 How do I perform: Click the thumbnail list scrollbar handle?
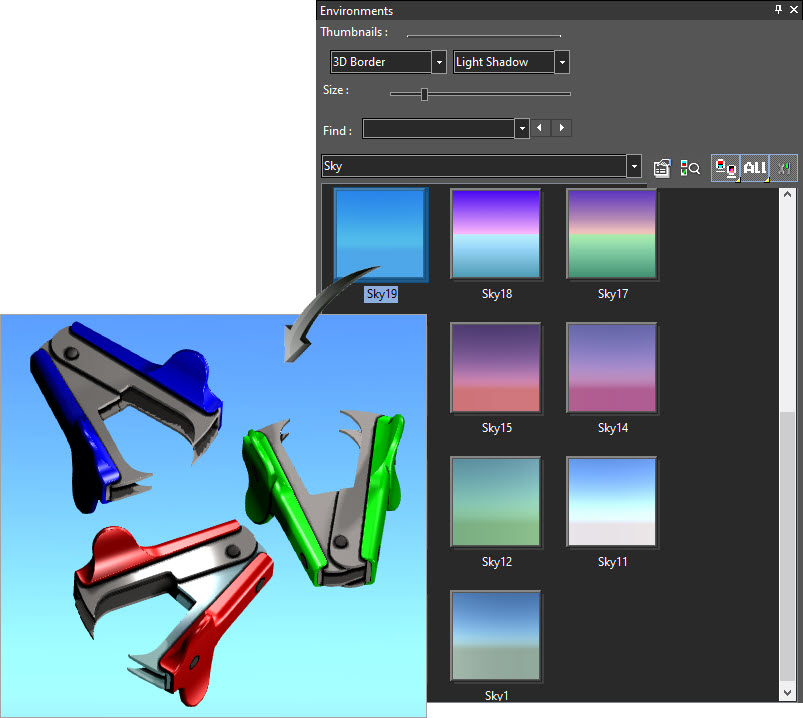tap(788, 548)
